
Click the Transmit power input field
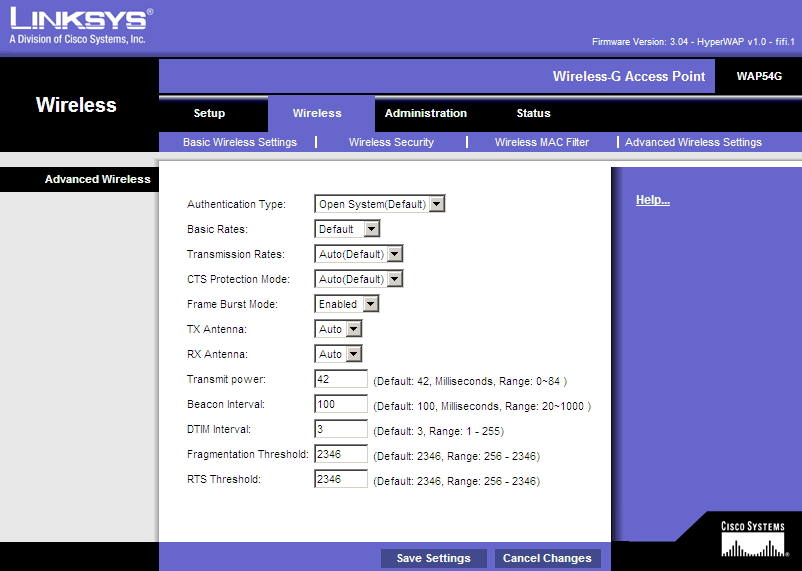click(x=341, y=380)
